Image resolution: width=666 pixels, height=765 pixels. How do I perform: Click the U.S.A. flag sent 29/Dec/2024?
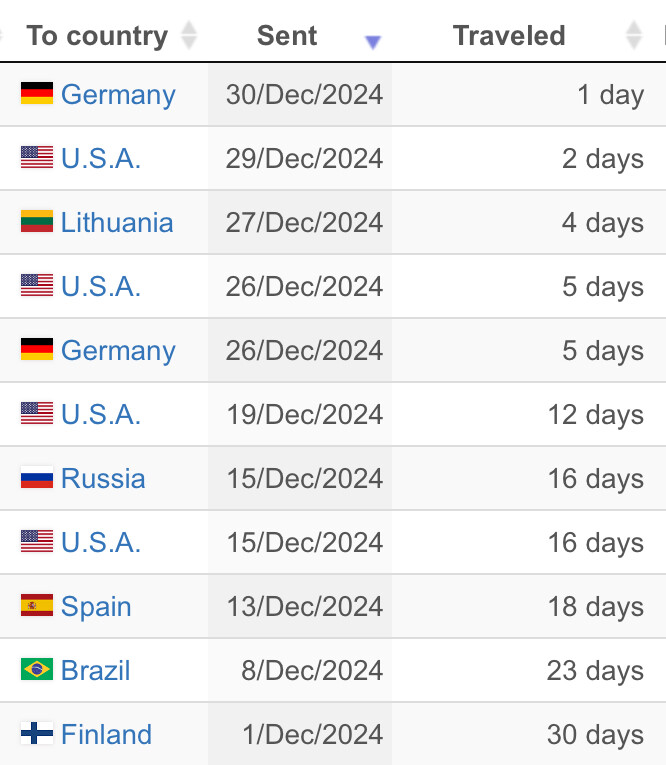pos(37,158)
